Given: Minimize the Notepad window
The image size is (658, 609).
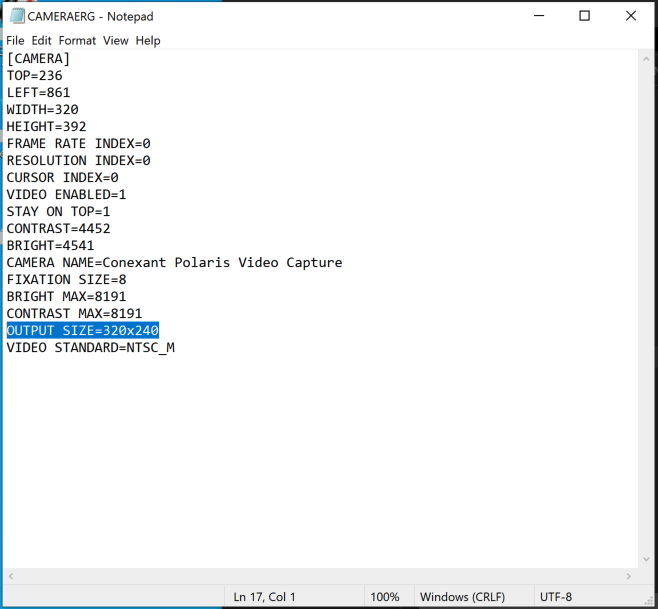Looking at the screenshot, I should point(539,16).
